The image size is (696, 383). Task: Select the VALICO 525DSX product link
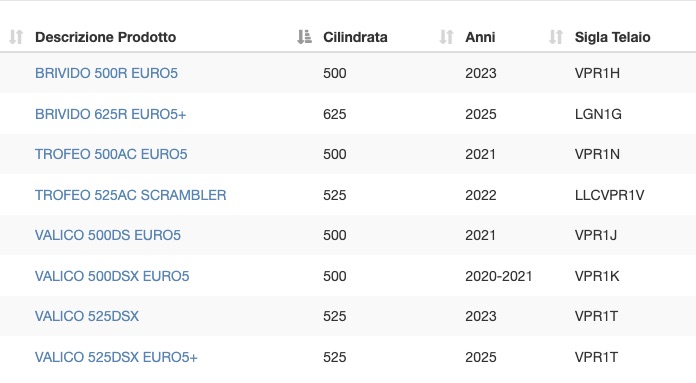coord(87,316)
